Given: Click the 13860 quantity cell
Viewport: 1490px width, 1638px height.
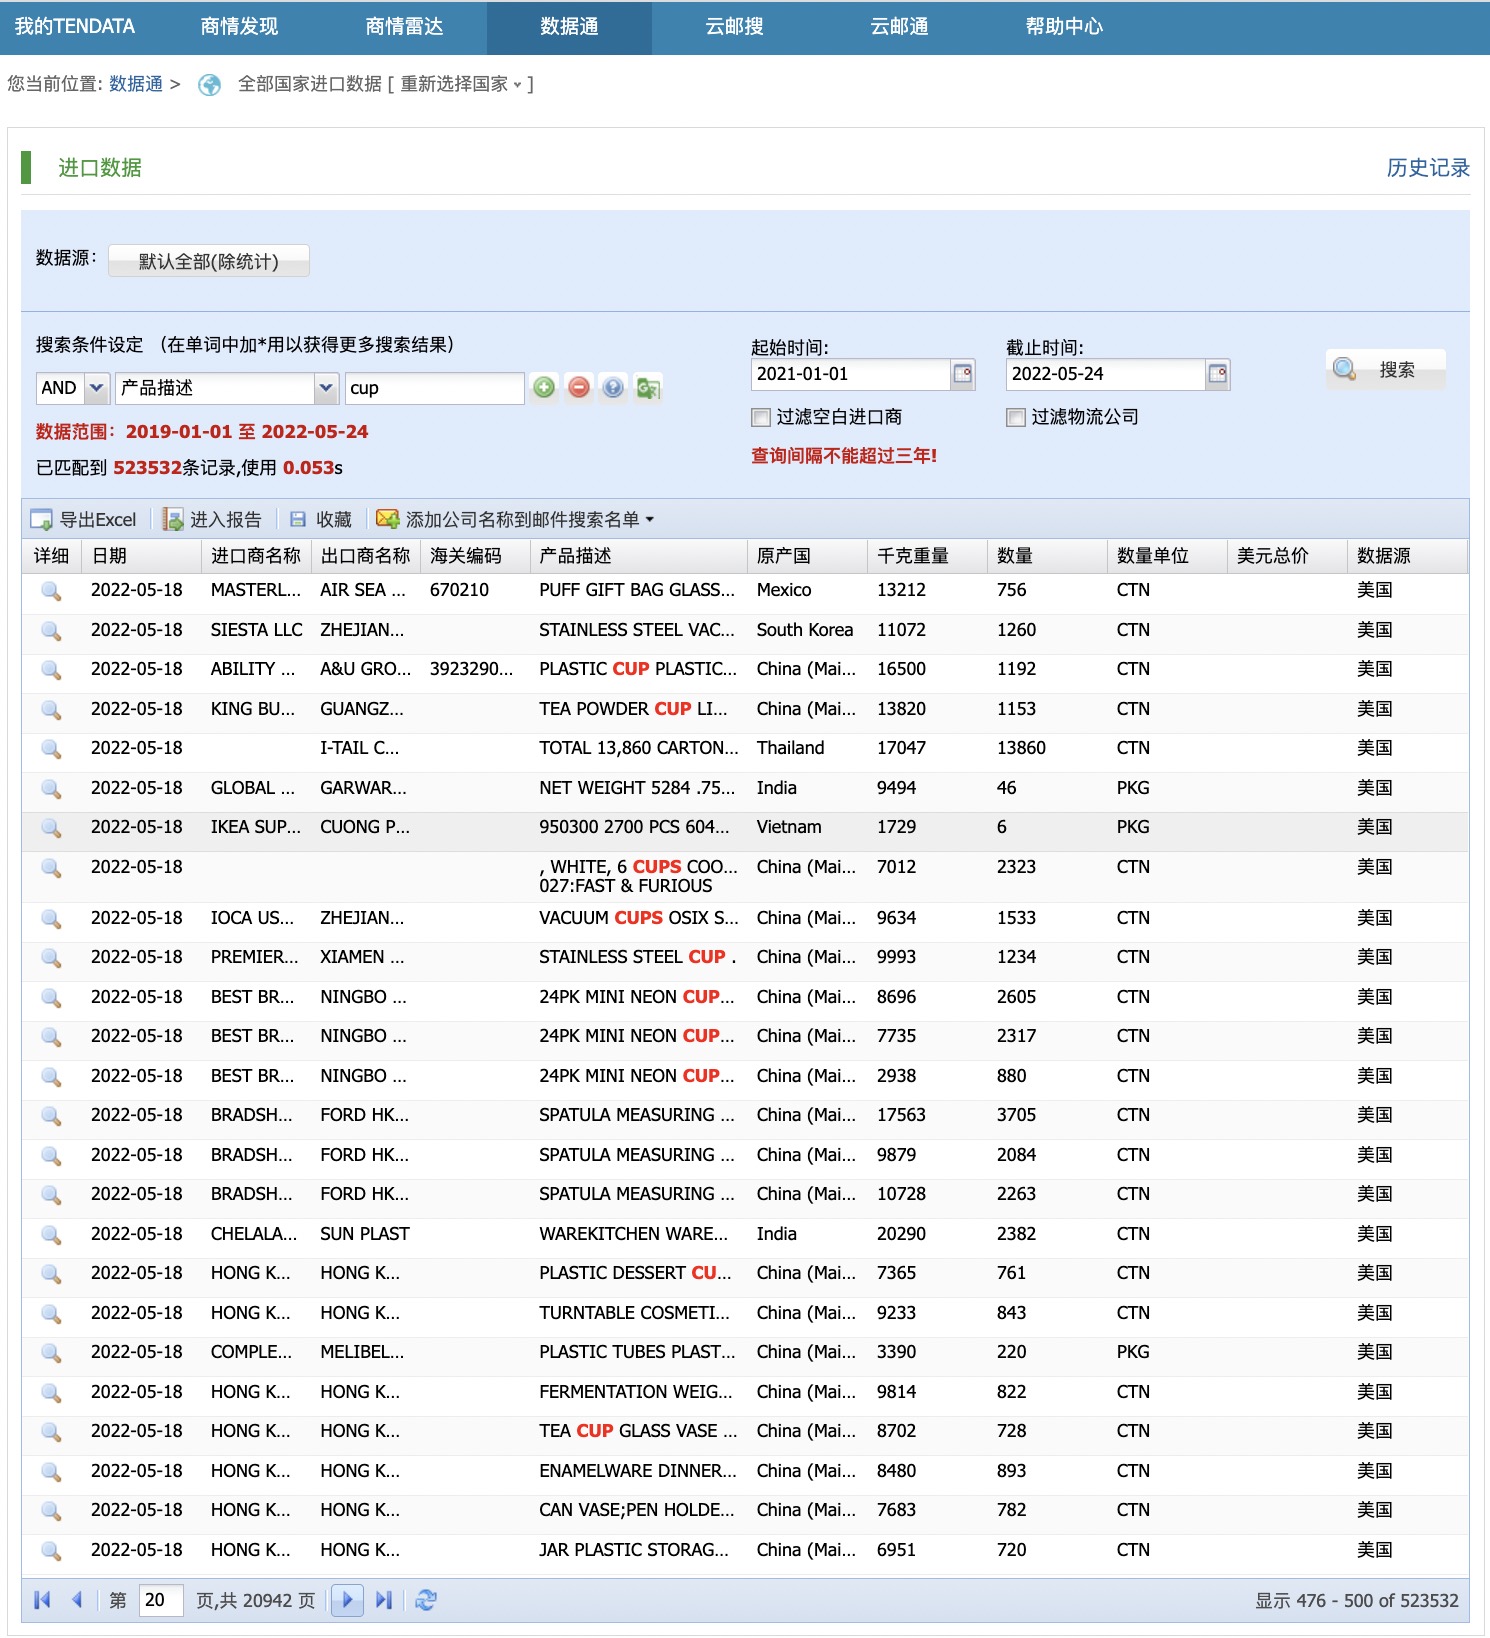Looking at the screenshot, I should point(1021,748).
